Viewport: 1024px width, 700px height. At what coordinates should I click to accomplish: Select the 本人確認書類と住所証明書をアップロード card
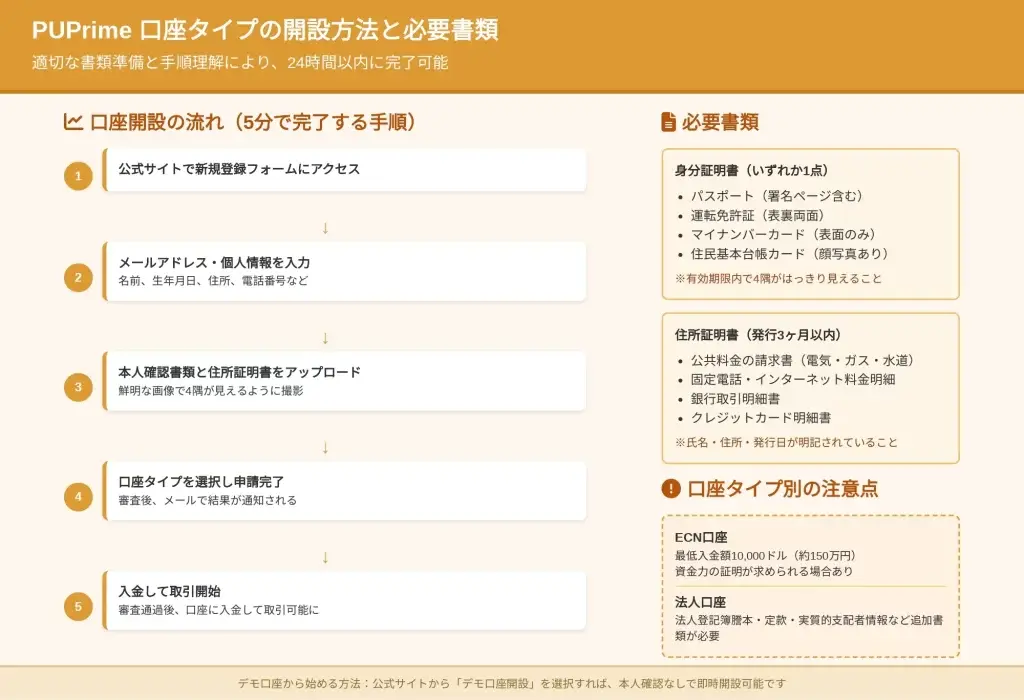(x=344, y=381)
